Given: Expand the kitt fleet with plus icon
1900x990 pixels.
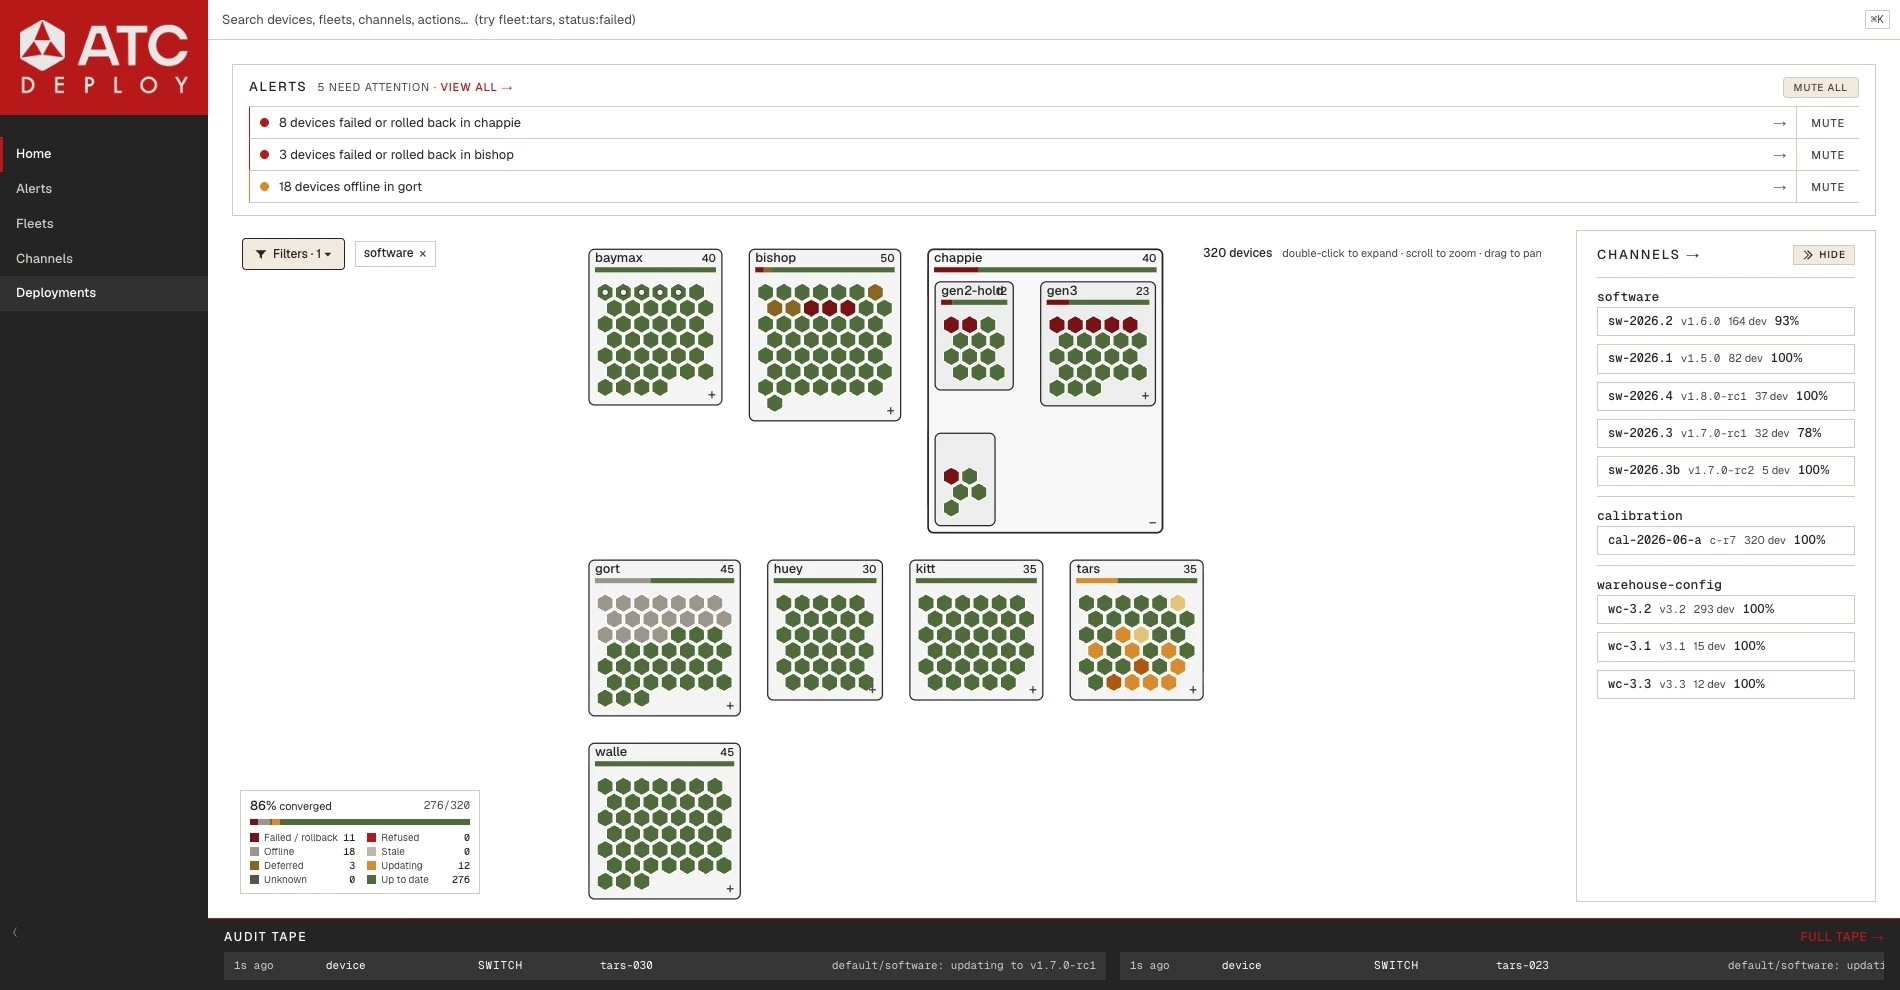Looking at the screenshot, I should coord(1033,690).
